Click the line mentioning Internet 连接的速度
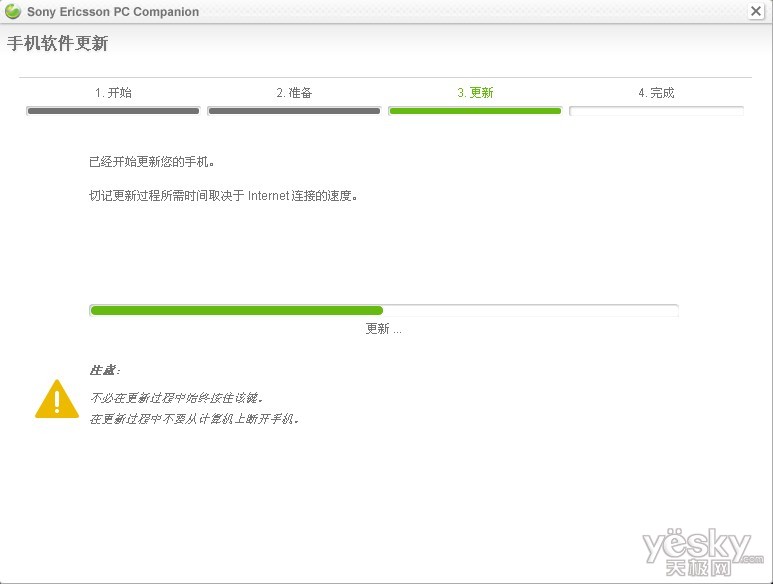The image size is (773, 584). tap(223, 196)
